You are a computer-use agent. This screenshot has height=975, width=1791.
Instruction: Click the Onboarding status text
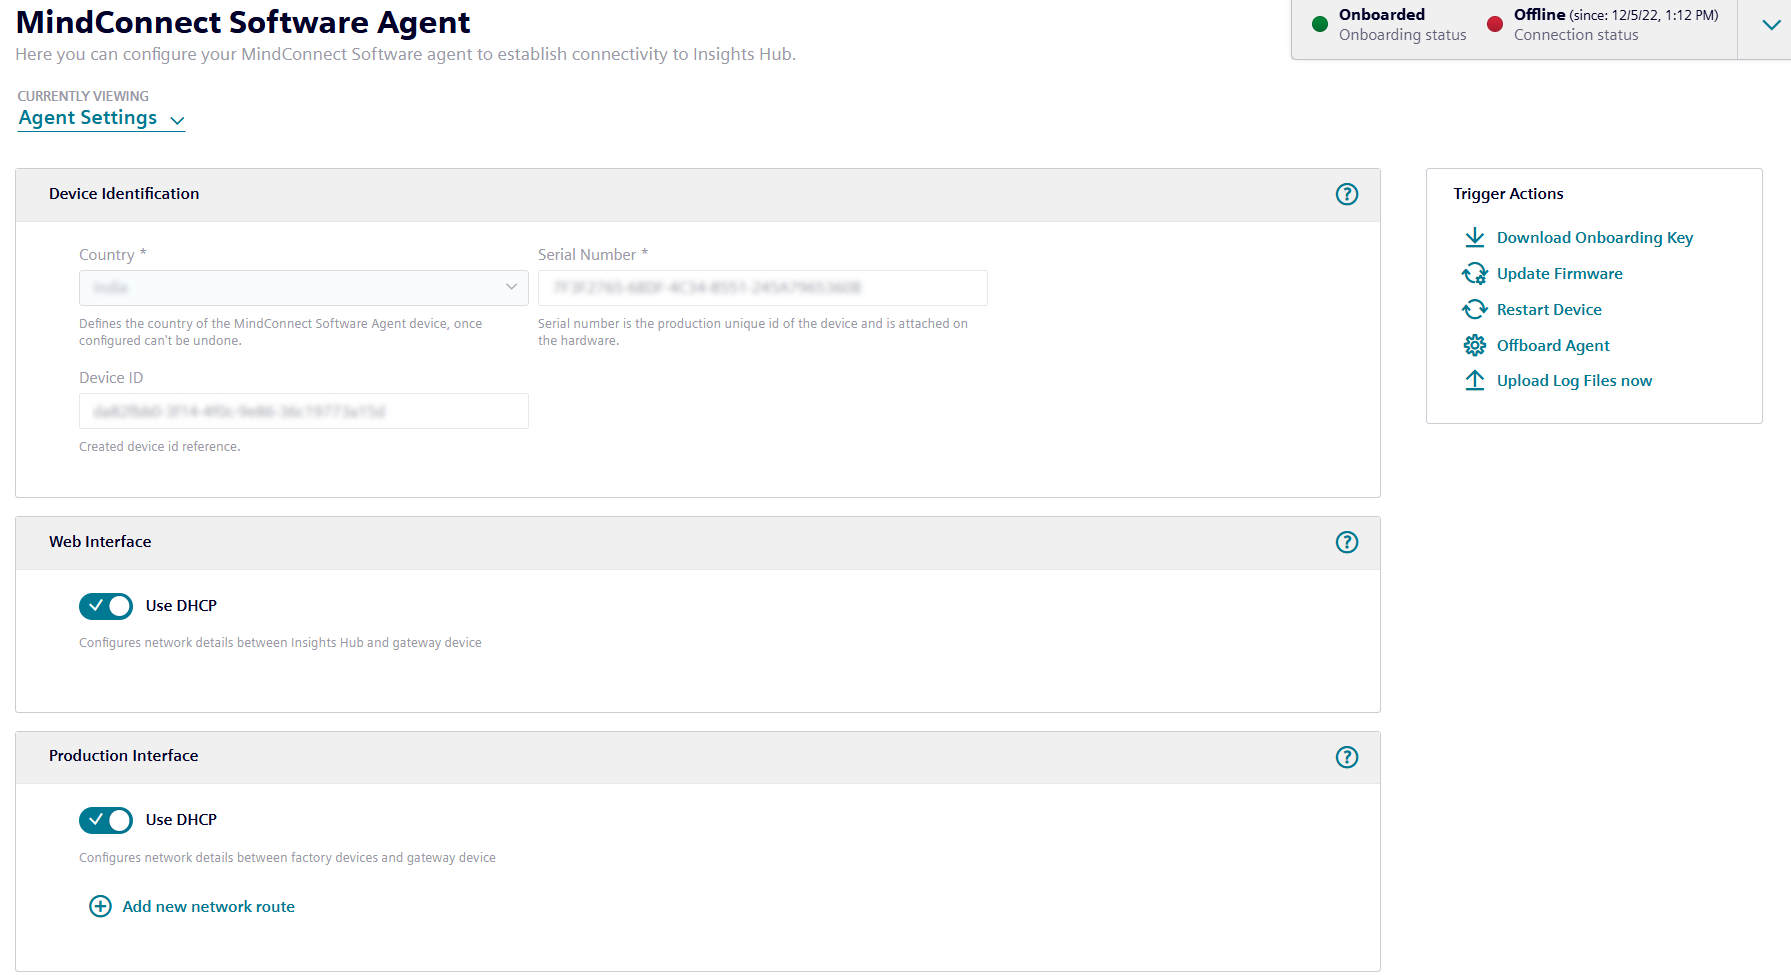(1402, 35)
